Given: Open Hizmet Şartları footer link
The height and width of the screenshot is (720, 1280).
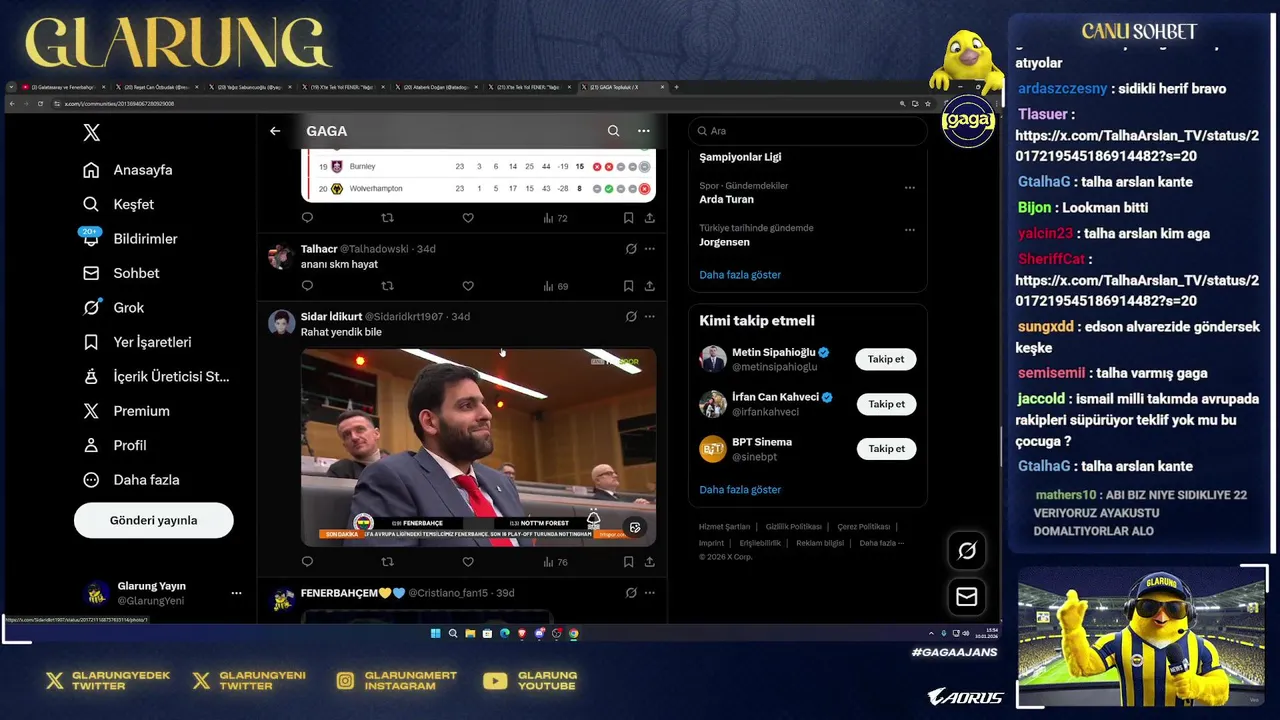Looking at the screenshot, I should tap(724, 527).
